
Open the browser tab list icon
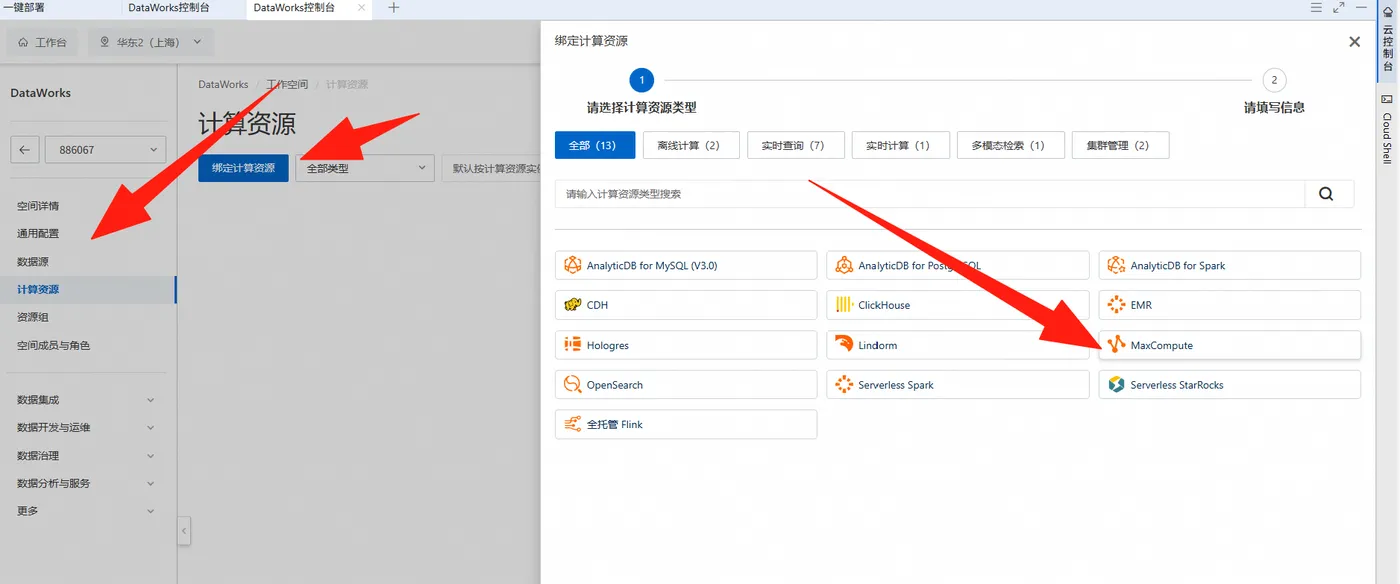1316,8
